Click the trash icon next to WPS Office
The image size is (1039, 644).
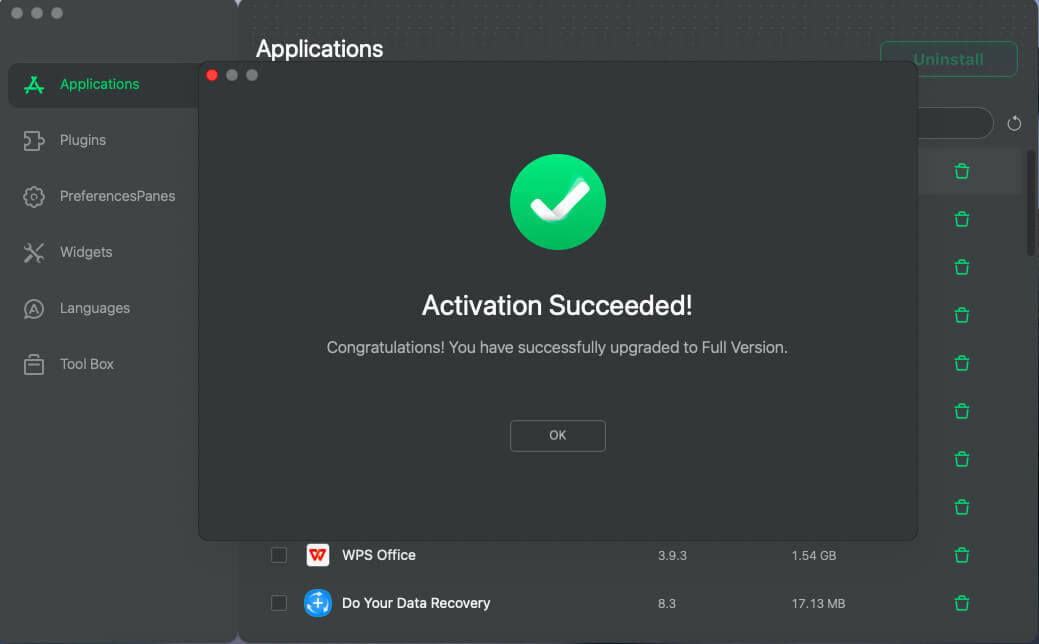pos(961,555)
